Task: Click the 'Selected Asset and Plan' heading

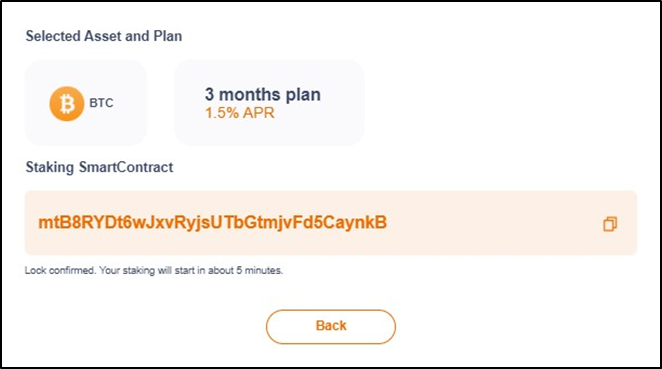Action: click(104, 36)
